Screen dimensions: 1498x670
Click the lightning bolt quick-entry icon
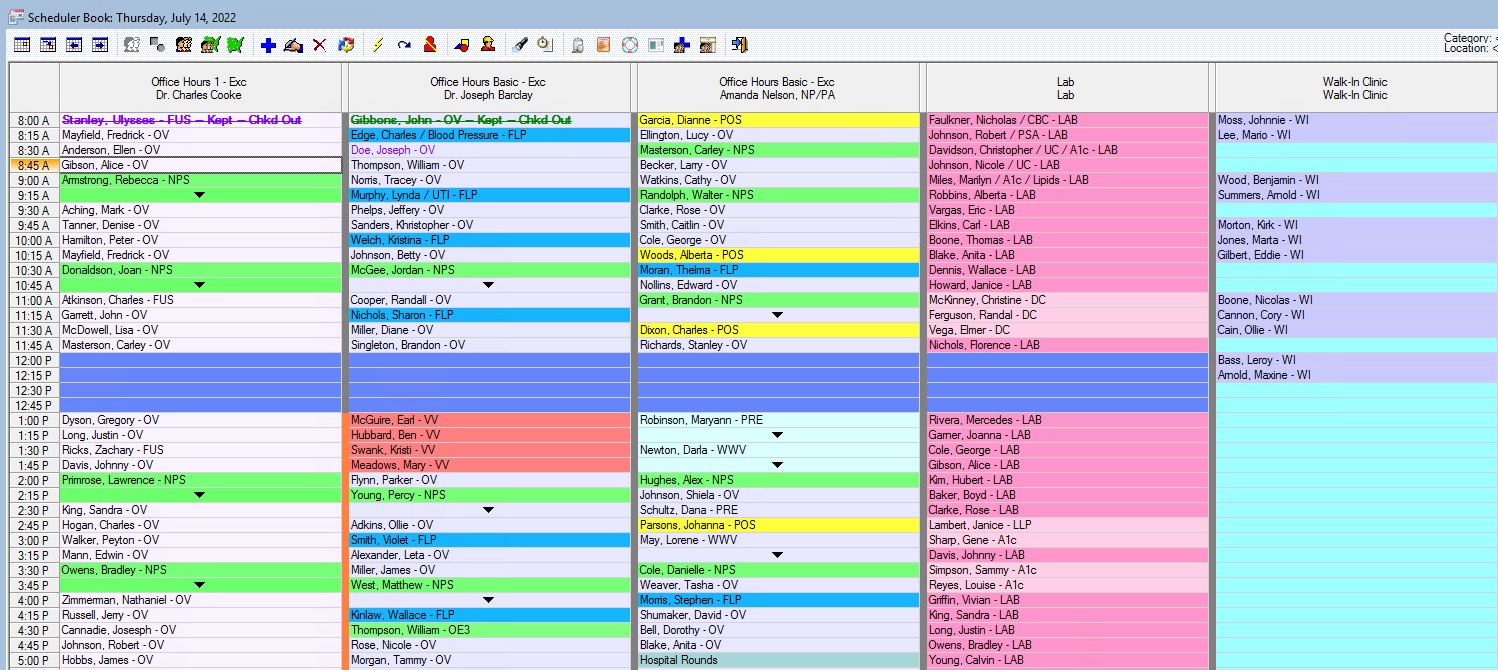tap(378, 44)
